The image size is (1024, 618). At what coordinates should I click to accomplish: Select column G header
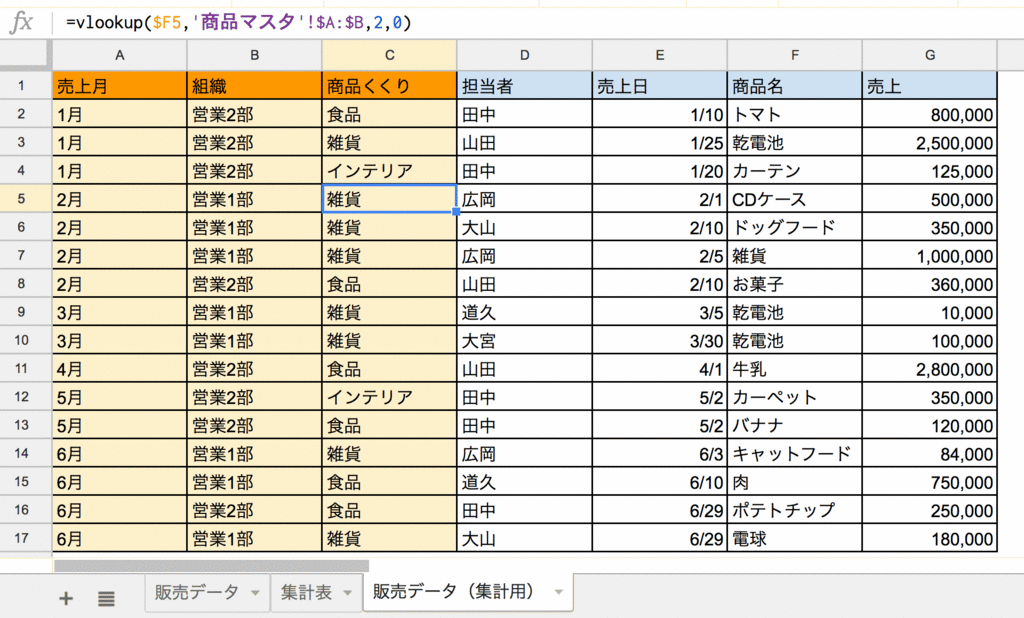[930, 55]
